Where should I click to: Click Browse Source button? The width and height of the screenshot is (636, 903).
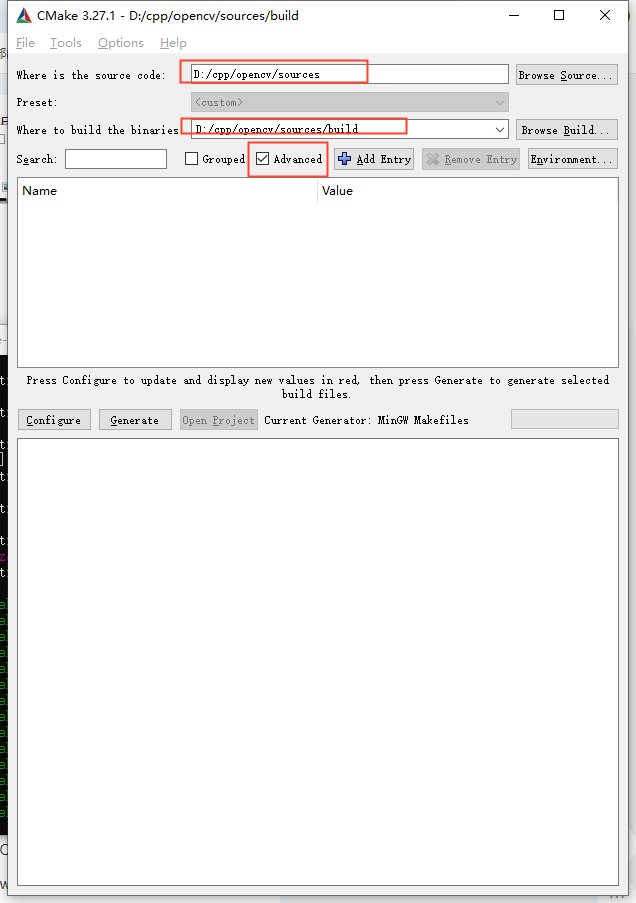pyautogui.click(x=566, y=75)
